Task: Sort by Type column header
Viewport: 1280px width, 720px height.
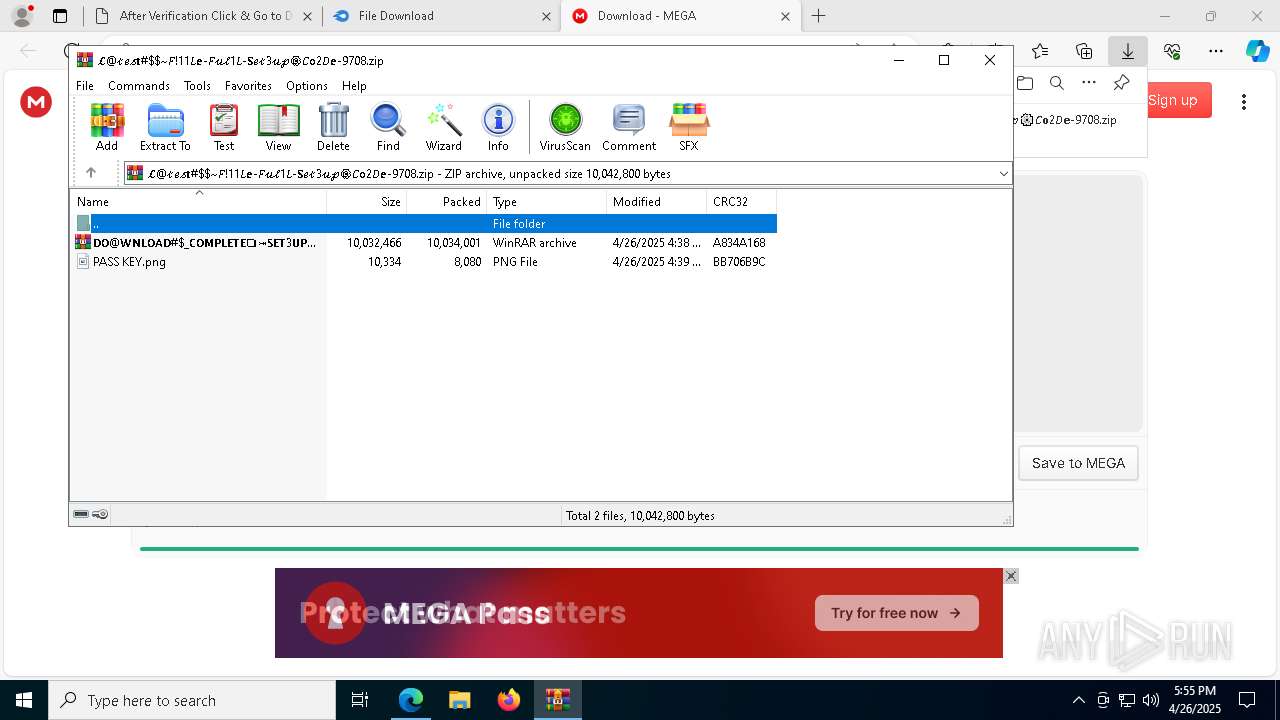Action: [x=547, y=201]
